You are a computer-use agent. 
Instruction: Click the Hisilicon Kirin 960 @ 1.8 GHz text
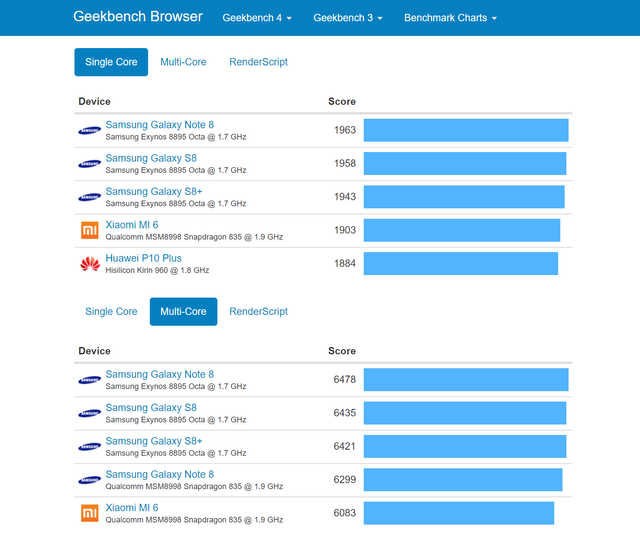(157, 270)
